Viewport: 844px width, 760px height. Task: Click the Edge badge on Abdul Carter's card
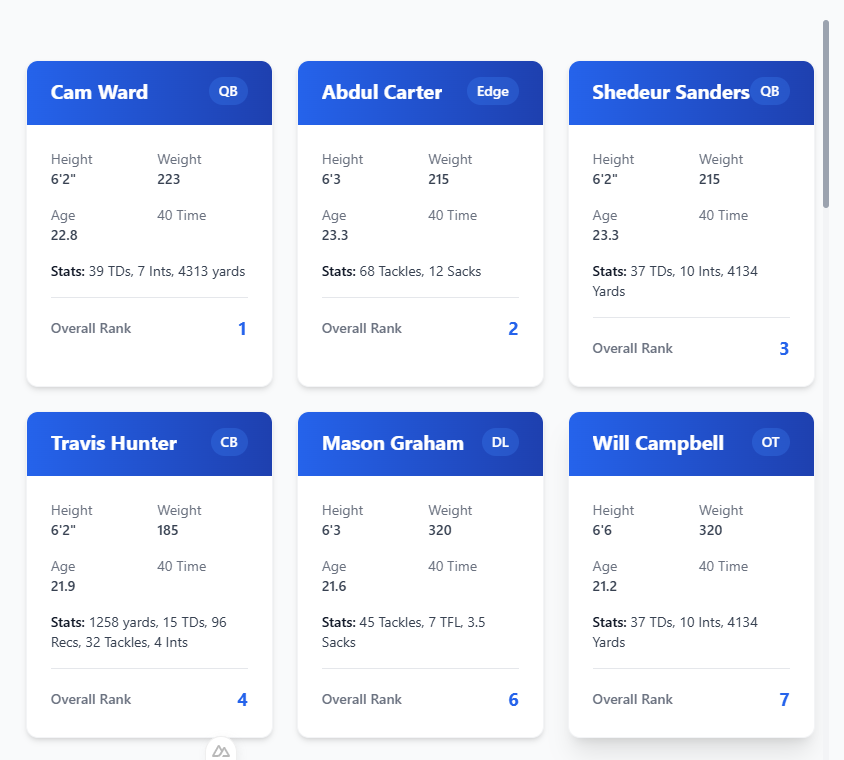coord(493,91)
